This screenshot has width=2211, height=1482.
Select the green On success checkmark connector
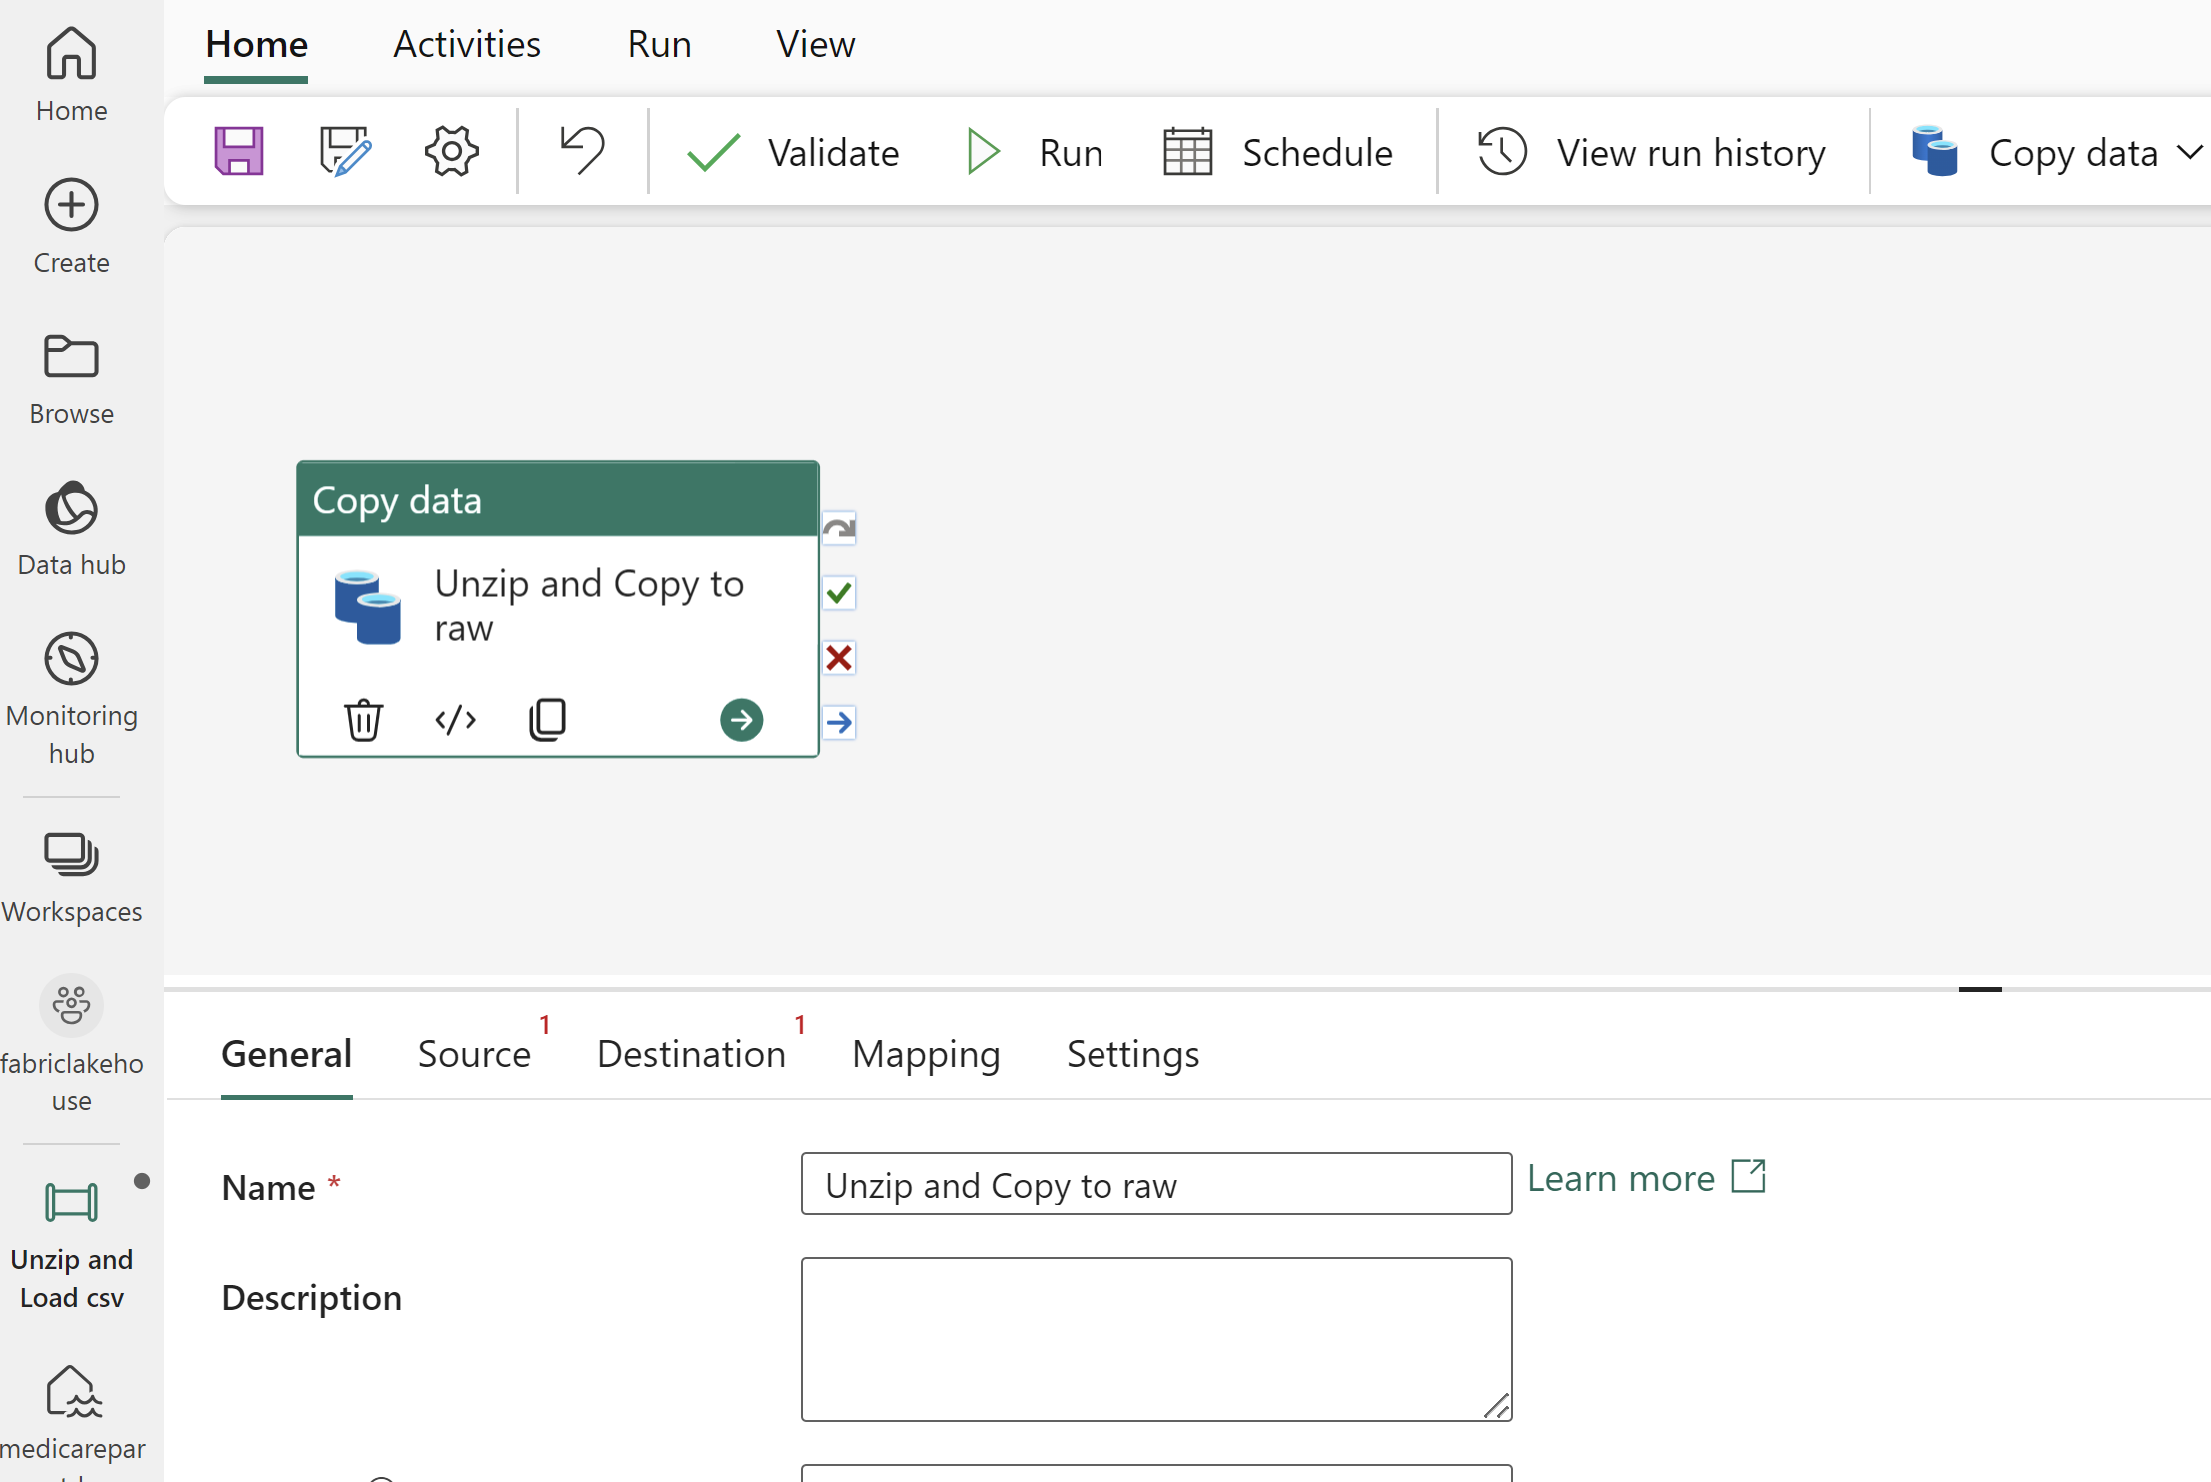pyautogui.click(x=839, y=593)
